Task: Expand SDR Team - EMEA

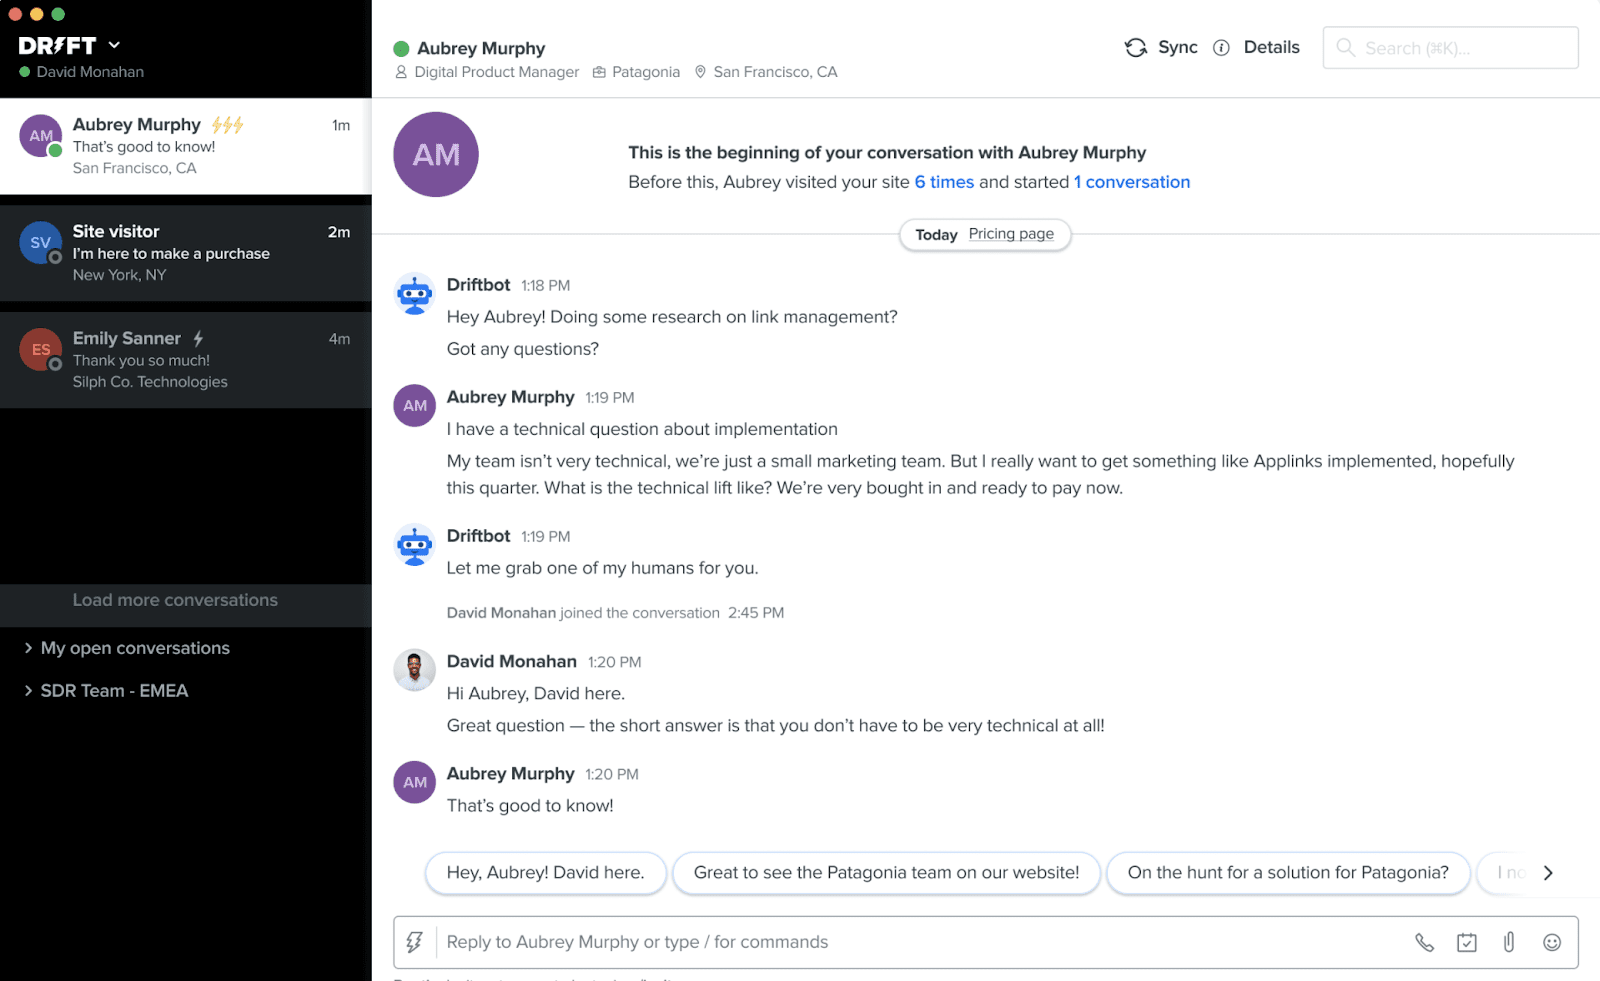Action: [x=113, y=690]
